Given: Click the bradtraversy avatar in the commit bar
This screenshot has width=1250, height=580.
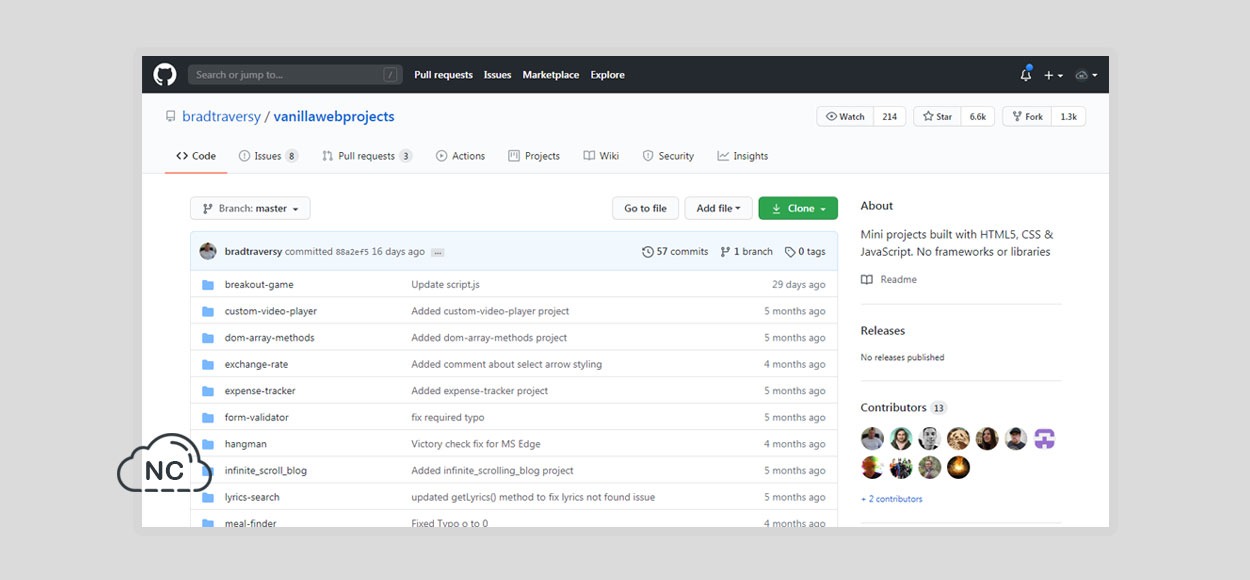Looking at the screenshot, I should (208, 251).
